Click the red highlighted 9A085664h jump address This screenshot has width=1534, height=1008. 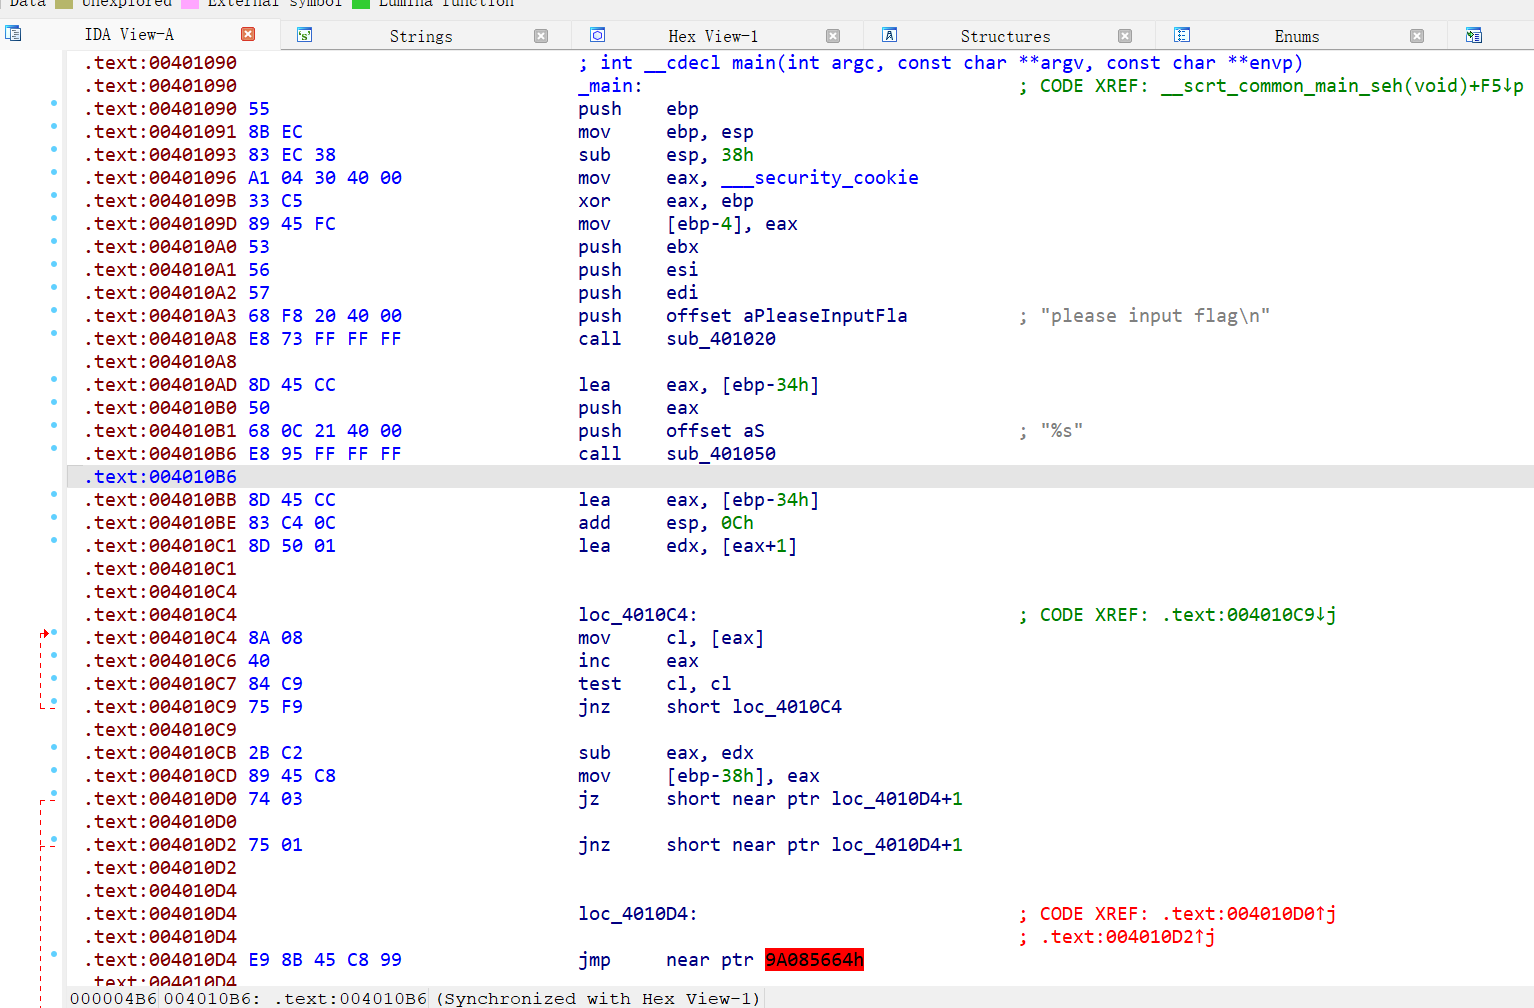point(814,960)
